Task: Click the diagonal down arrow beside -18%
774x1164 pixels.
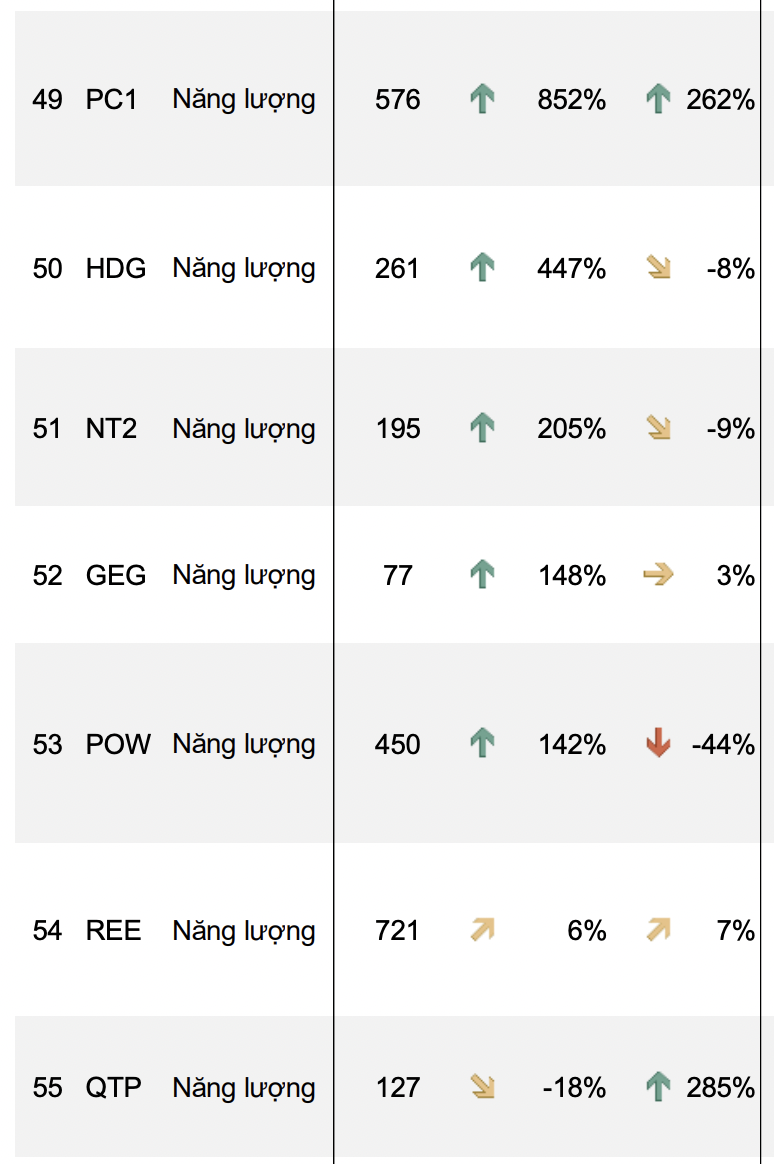Action: (x=483, y=1087)
